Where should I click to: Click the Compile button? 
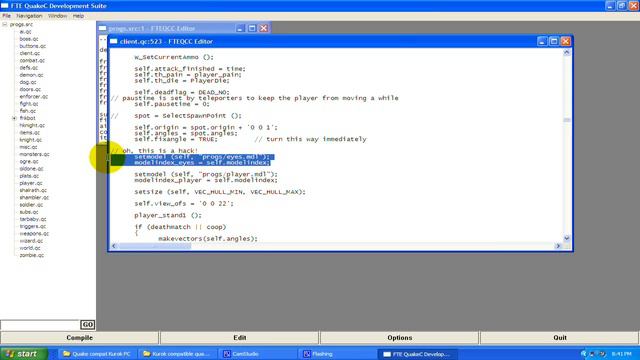coord(80,338)
